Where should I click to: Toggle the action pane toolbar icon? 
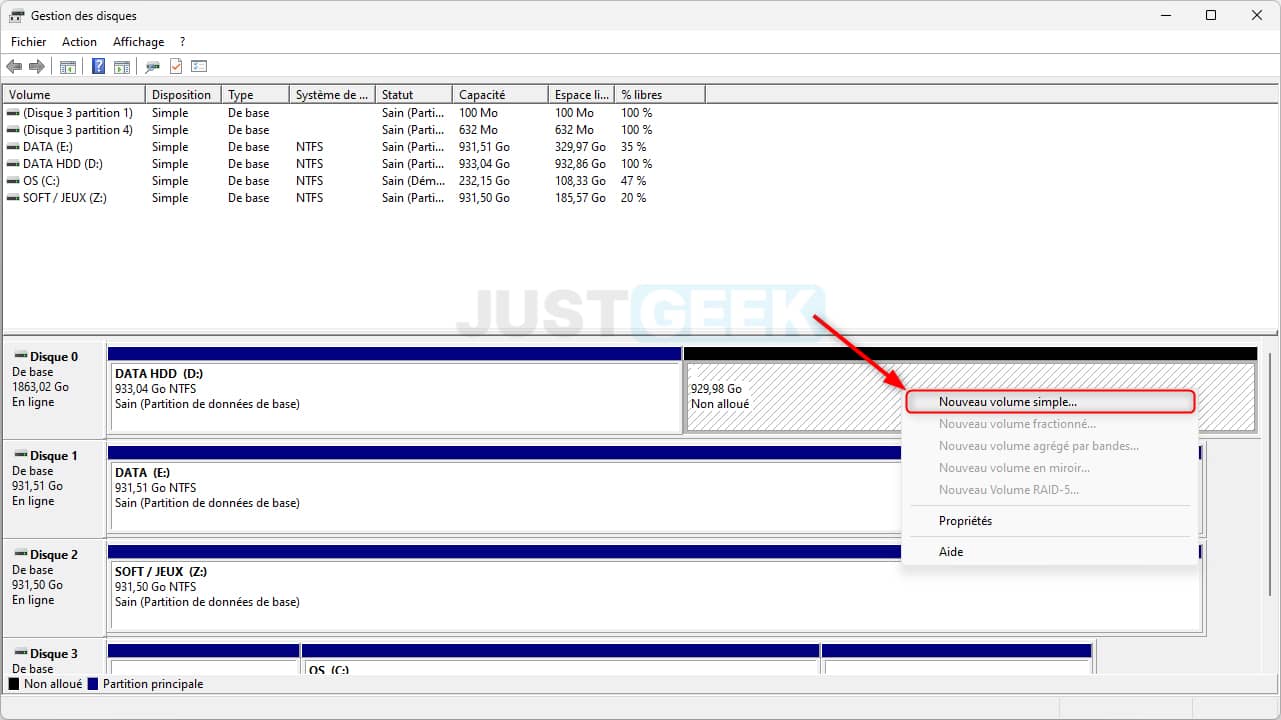pos(122,67)
